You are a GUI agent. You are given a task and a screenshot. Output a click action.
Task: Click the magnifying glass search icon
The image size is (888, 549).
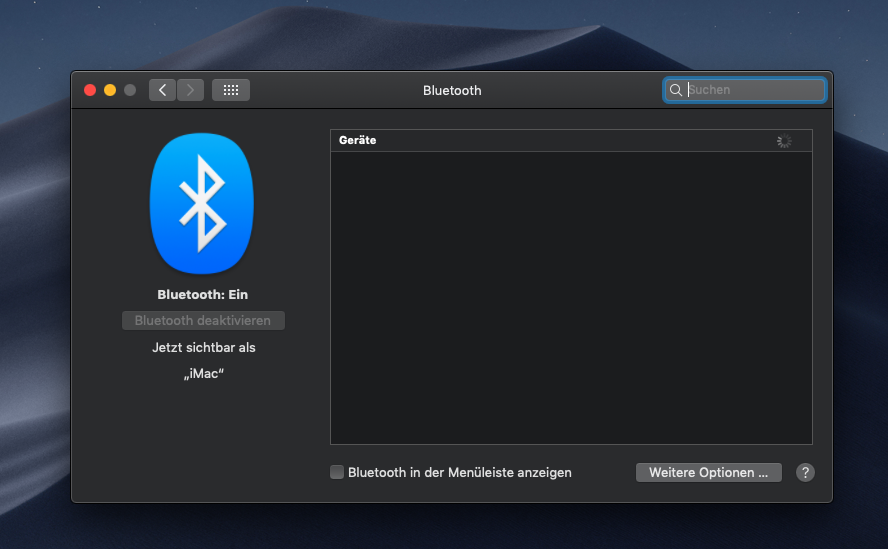pyautogui.click(x=676, y=90)
